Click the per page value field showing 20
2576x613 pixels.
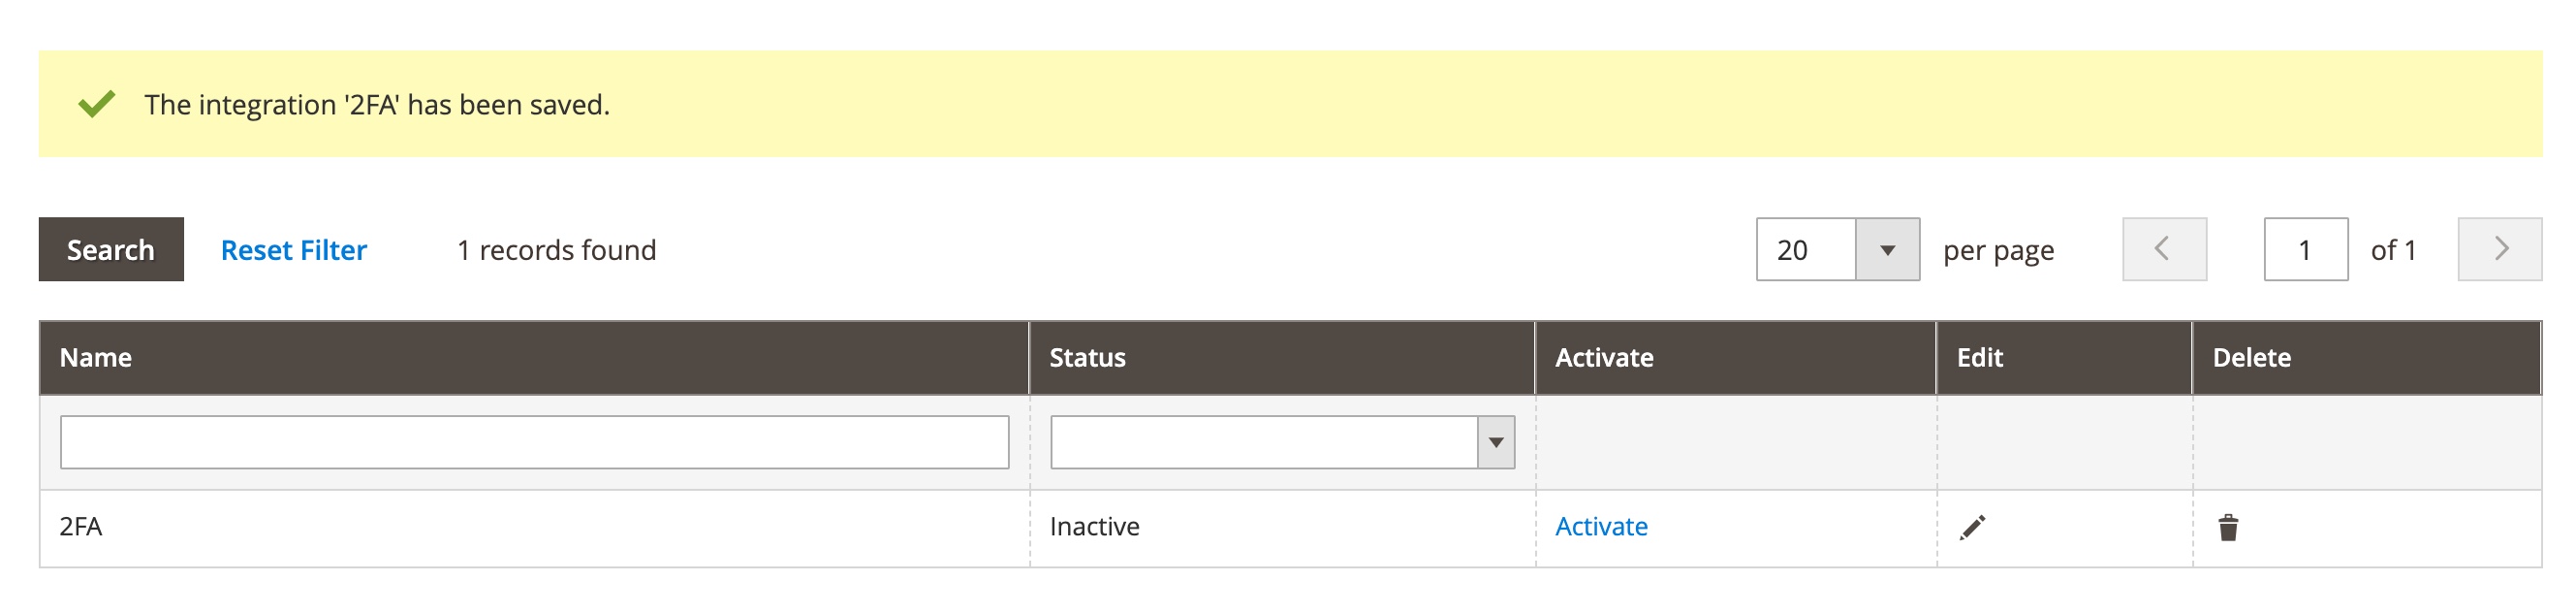1806,249
